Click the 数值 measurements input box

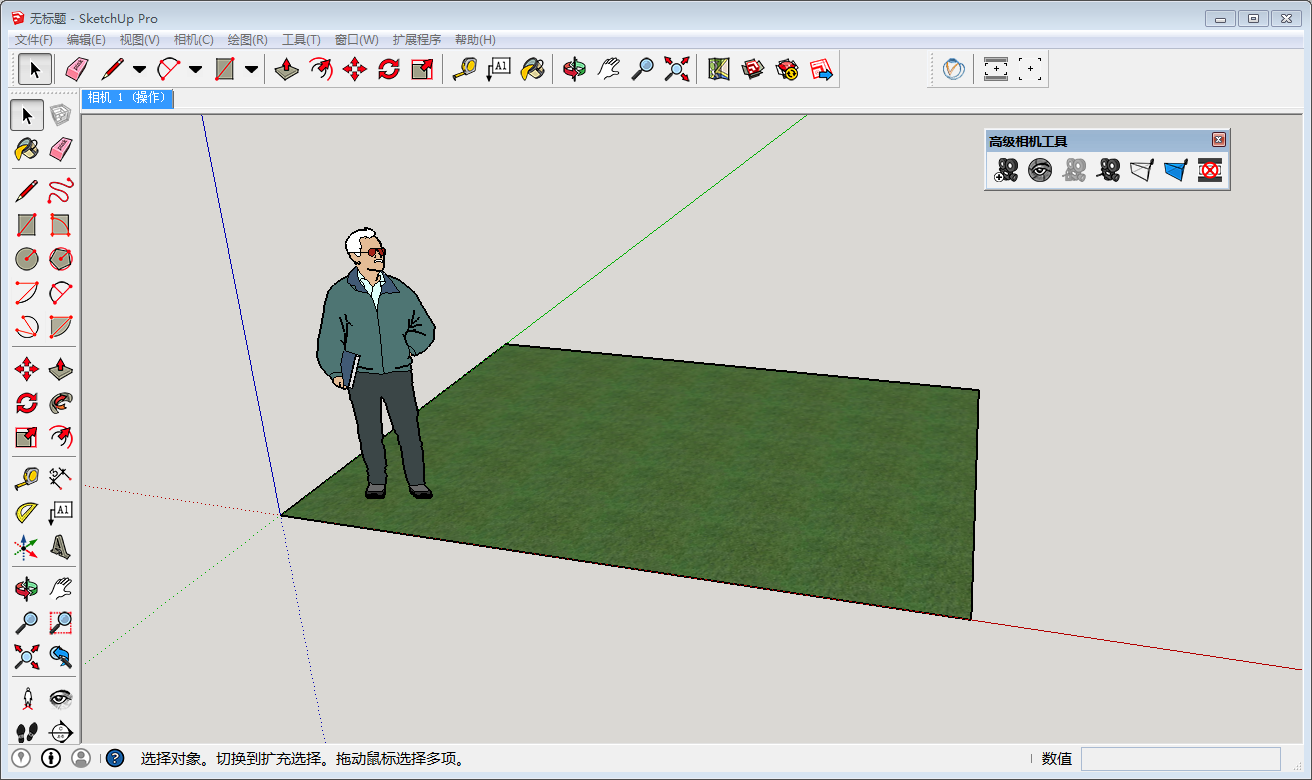pyautogui.click(x=1180, y=759)
